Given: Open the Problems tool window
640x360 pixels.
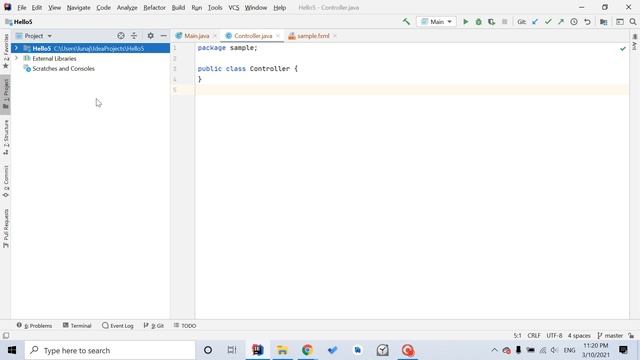Looking at the screenshot, I should pyautogui.click(x=34, y=326).
